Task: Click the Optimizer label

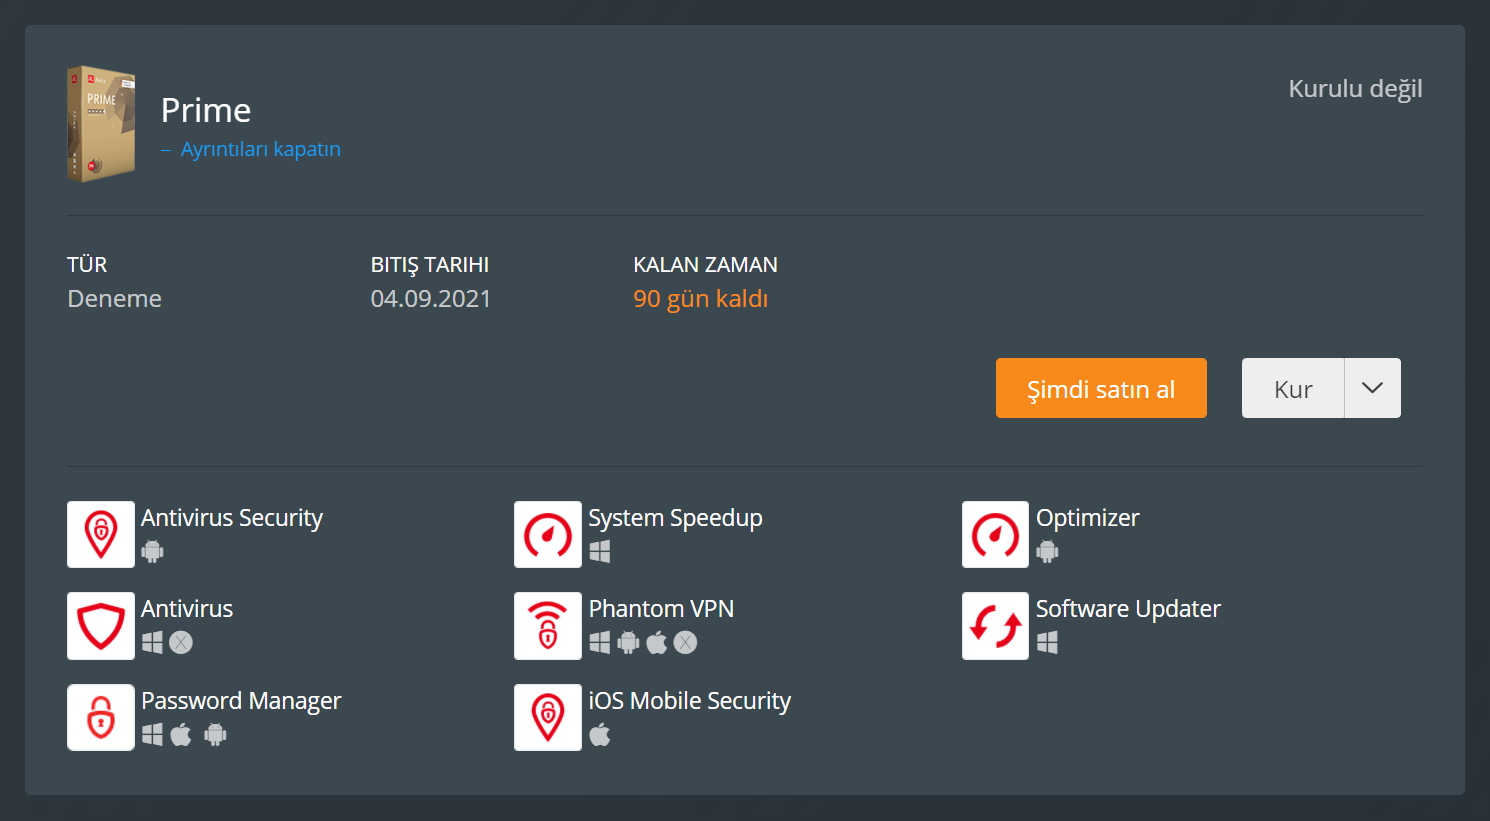Action: point(1087,518)
